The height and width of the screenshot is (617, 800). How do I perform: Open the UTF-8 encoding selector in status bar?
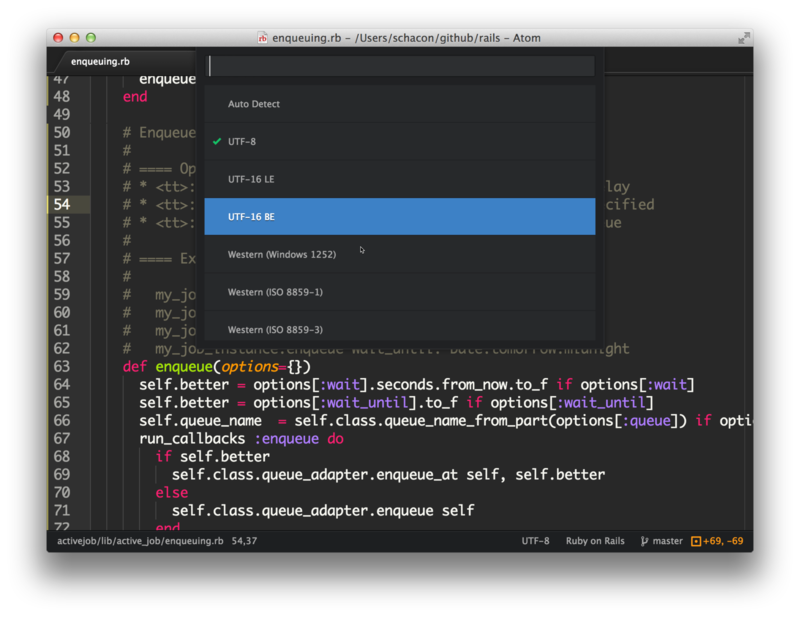pyautogui.click(x=535, y=541)
